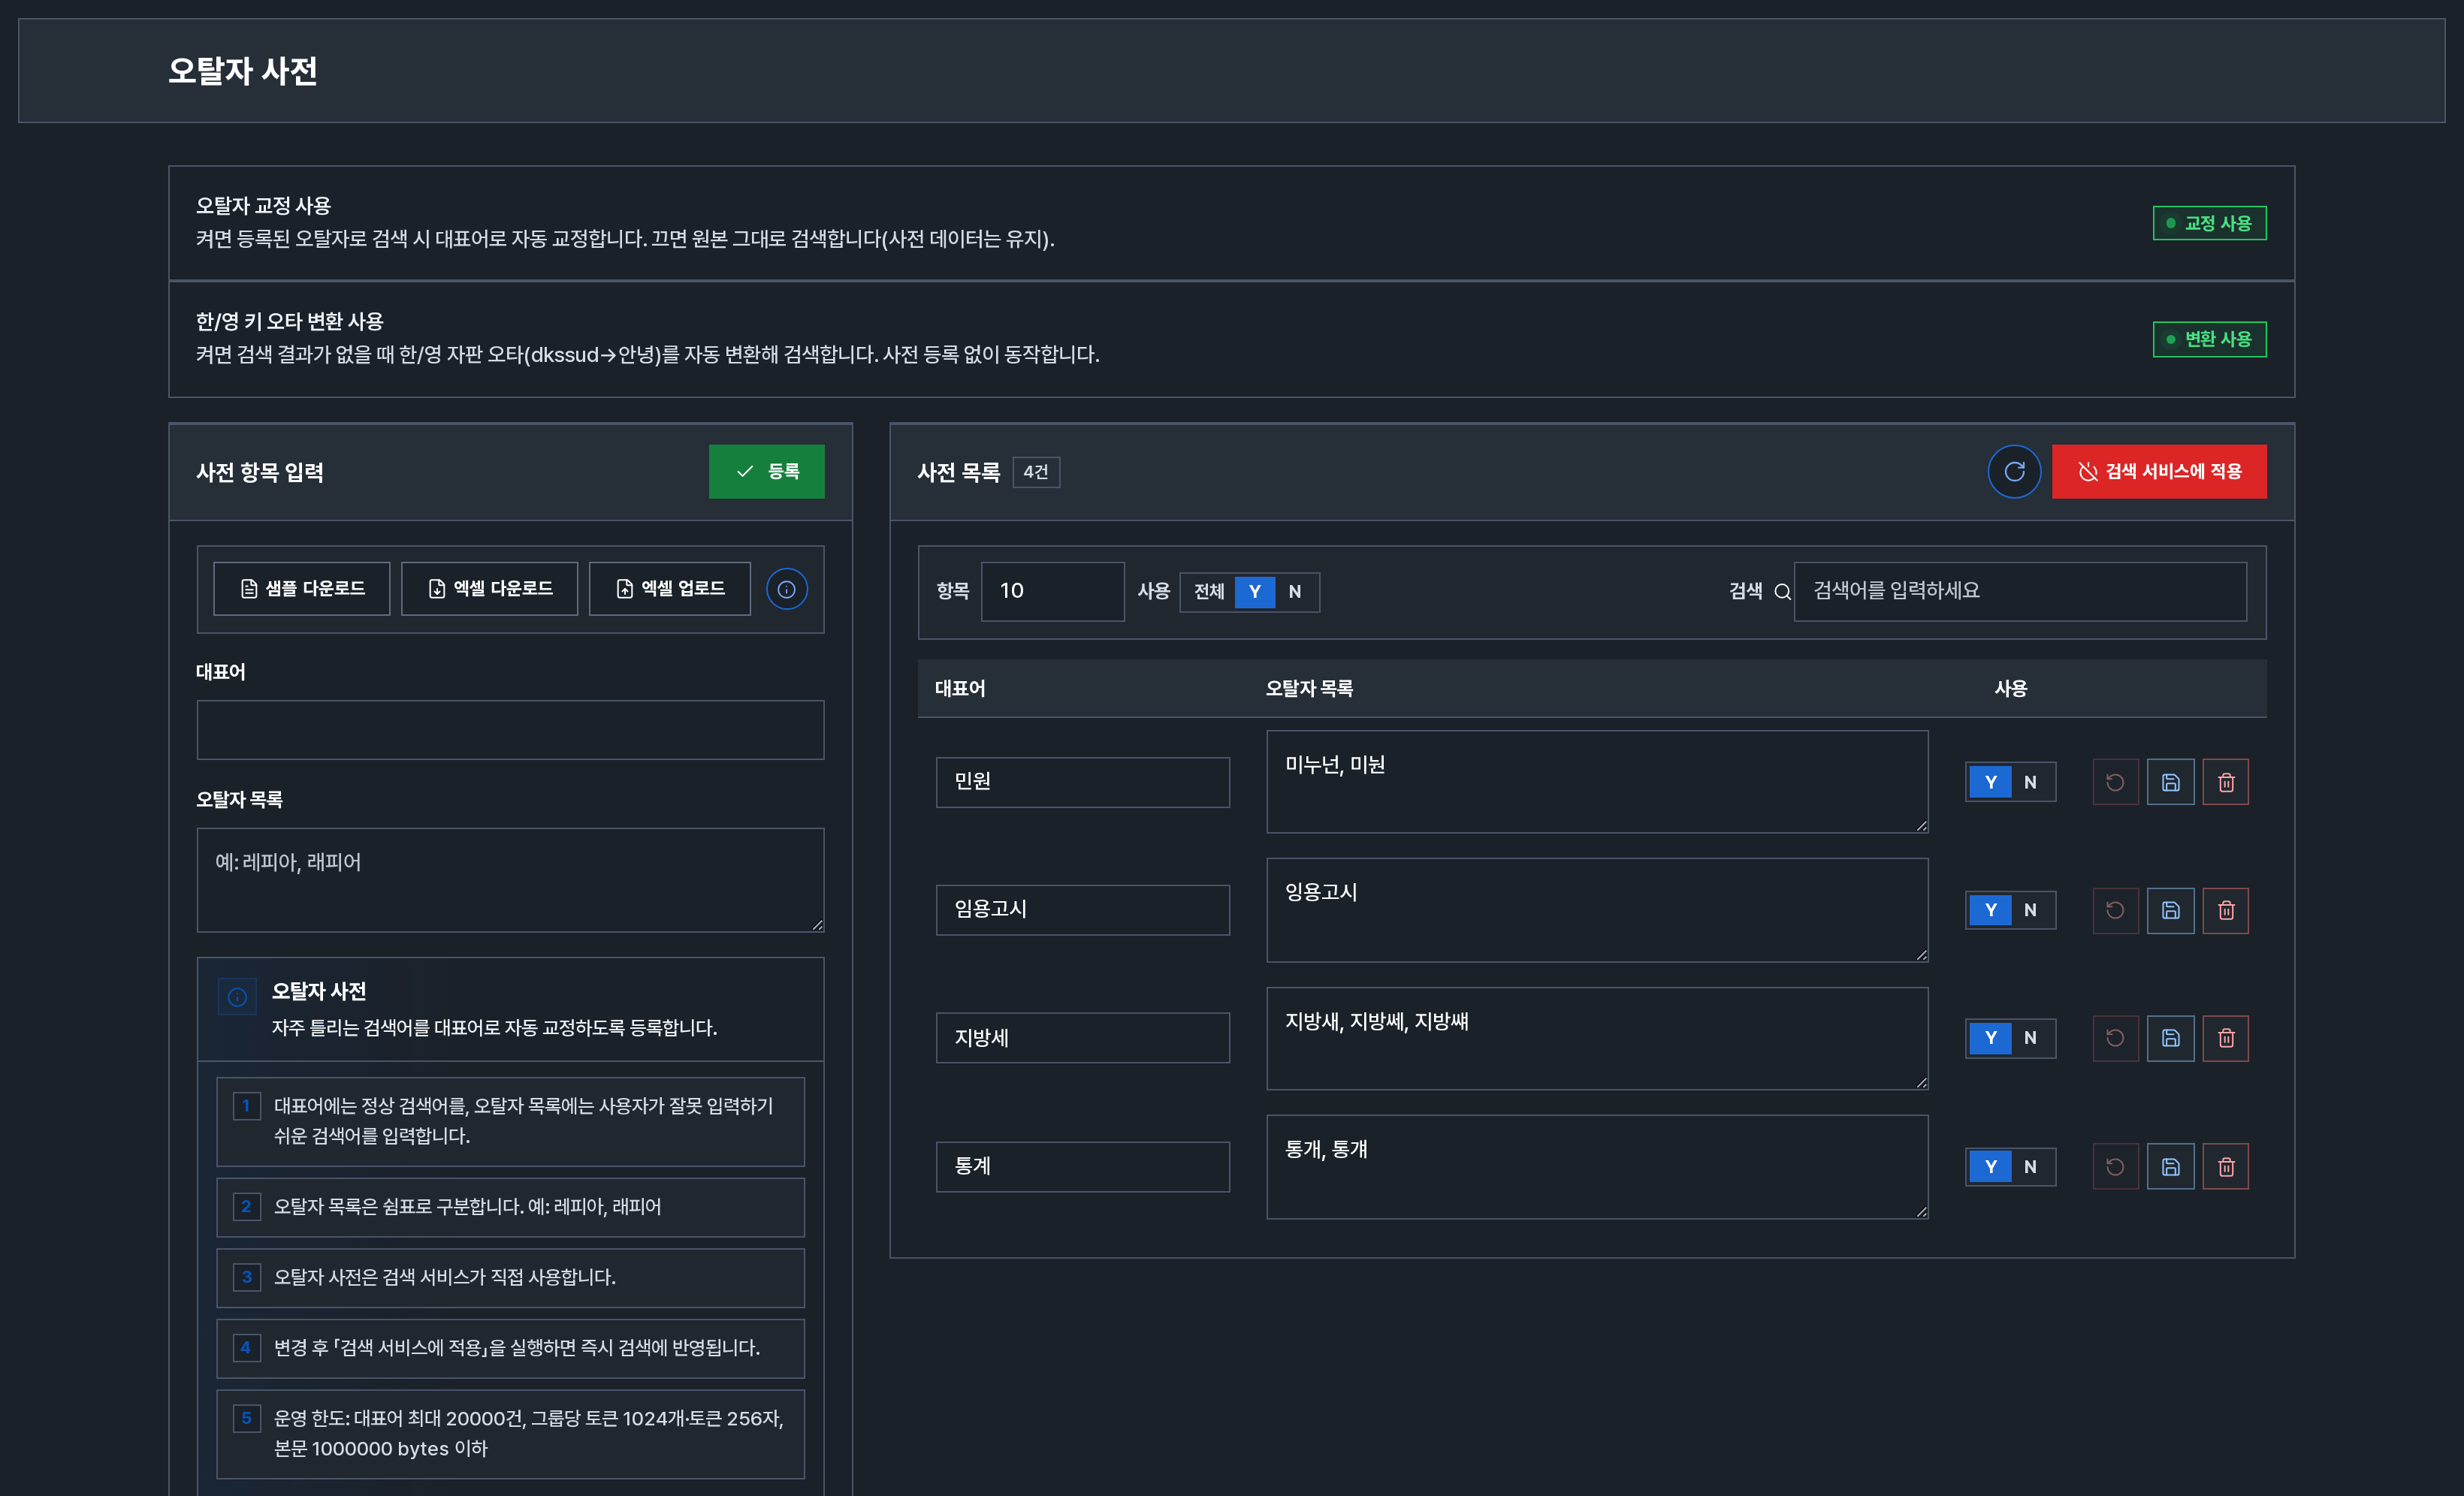This screenshot has width=2464, height=1496.
Task: Focus the 항목 count field showing 10
Action: coord(1052,591)
